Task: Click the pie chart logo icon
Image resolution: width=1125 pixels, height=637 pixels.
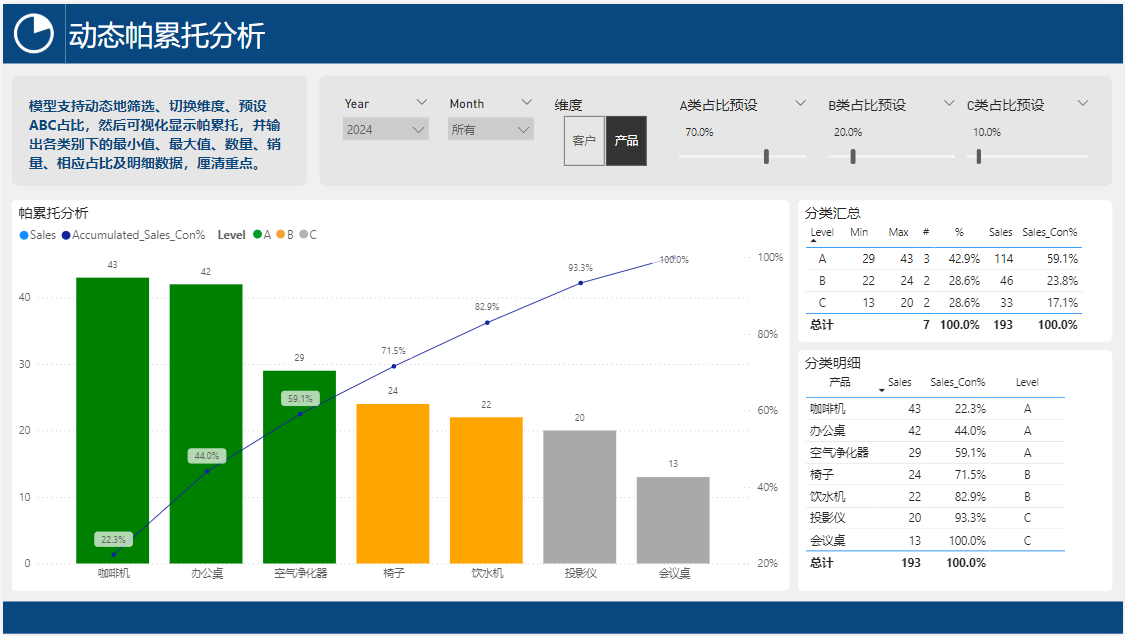Action: (34, 34)
